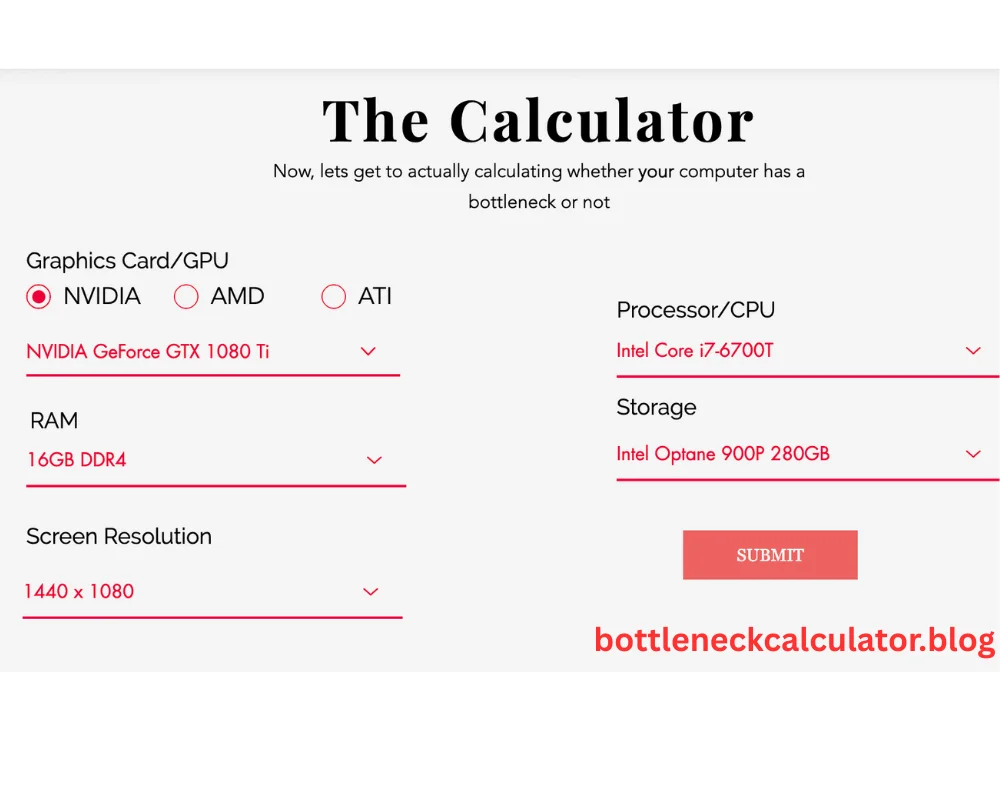The height and width of the screenshot is (800, 1000).
Task: Click the Screen Resolution dropdown arrow
Action: [370, 591]
